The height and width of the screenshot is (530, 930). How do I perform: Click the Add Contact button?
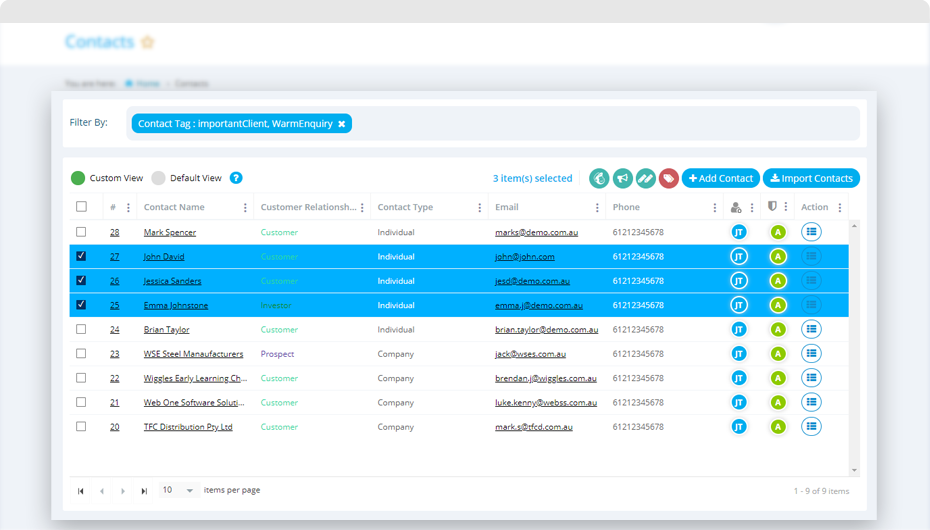click(721, 178)
